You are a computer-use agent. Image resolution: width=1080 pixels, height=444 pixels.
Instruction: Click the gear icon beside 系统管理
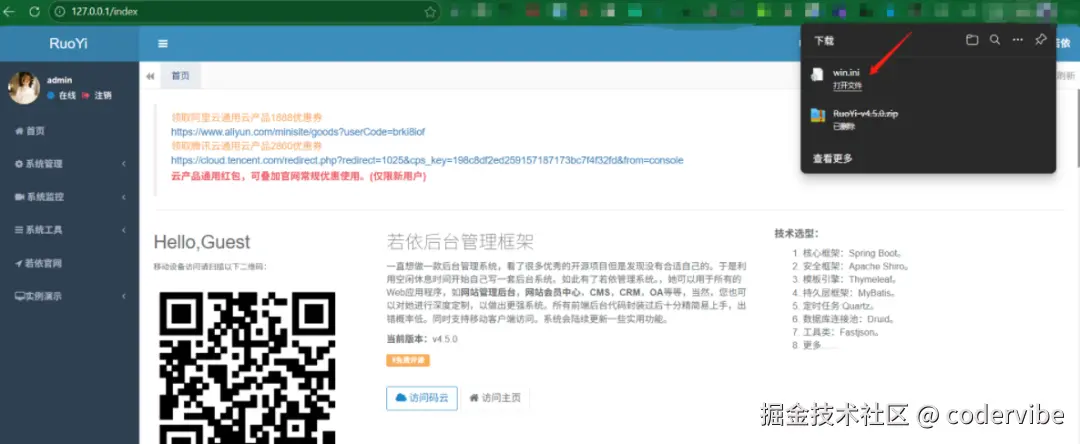[x=19, y=164]
